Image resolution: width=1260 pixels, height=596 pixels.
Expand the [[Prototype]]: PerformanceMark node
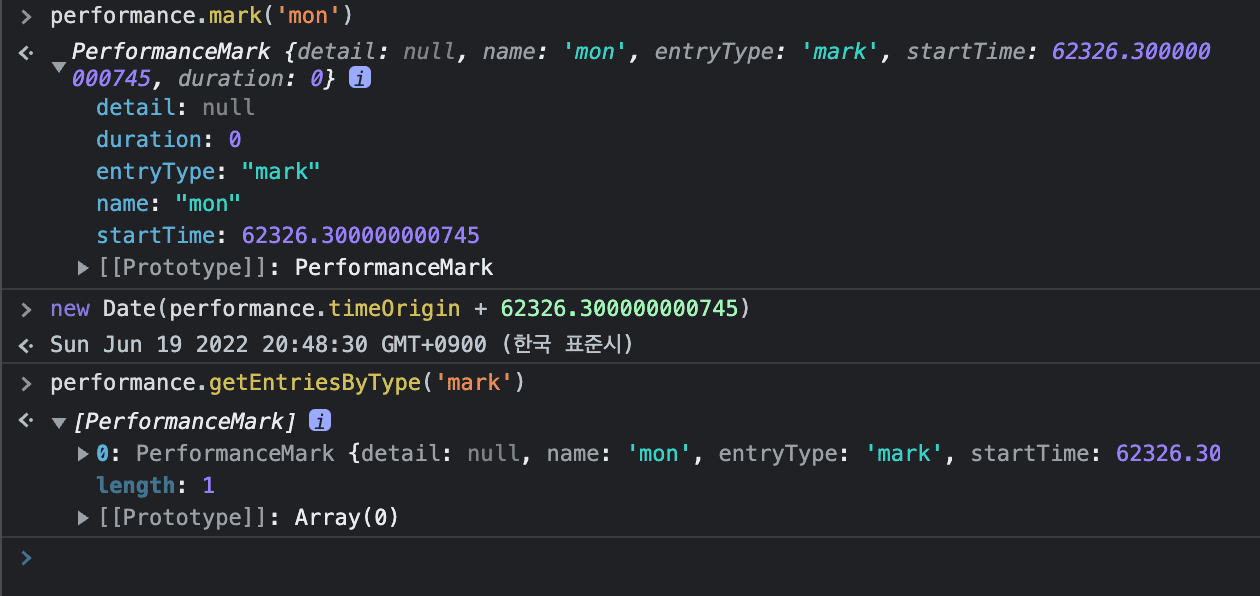tap(84, 268)
